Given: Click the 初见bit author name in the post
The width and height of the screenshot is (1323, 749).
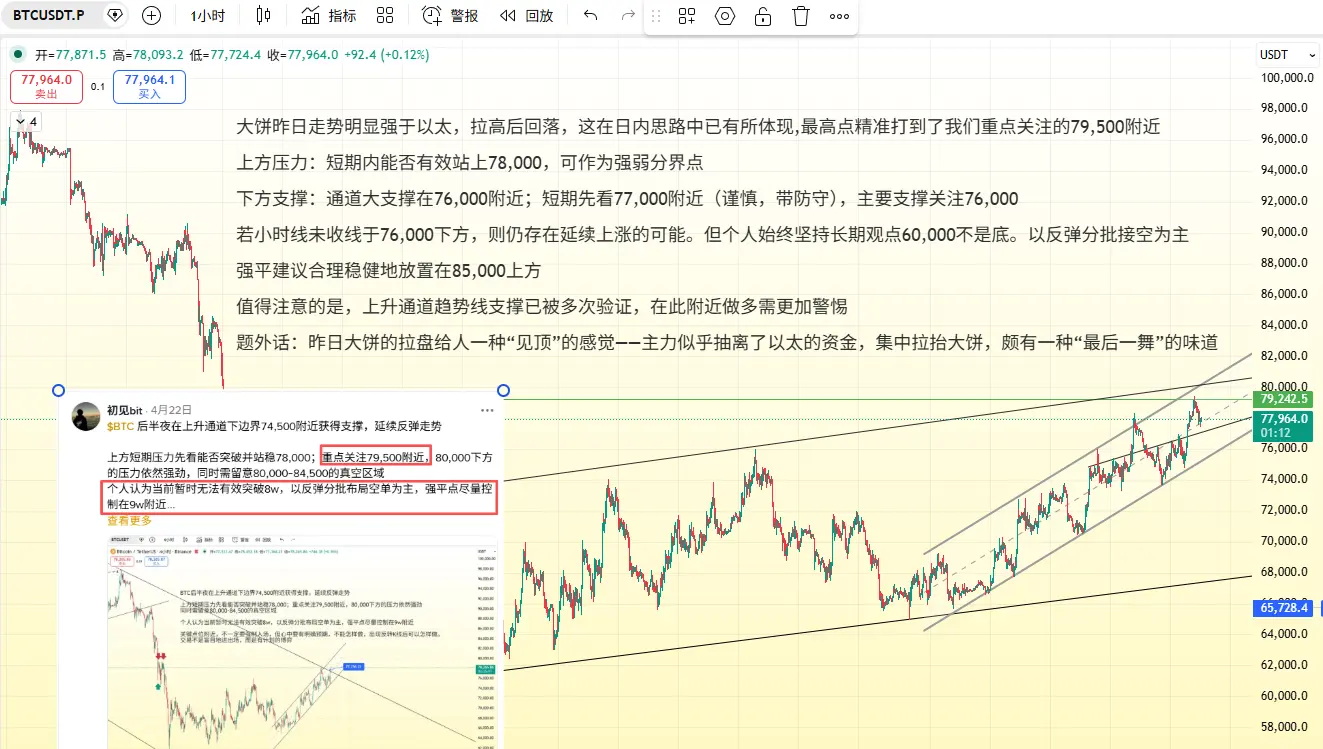Looking at the screenshot, I should click(125, 410).
